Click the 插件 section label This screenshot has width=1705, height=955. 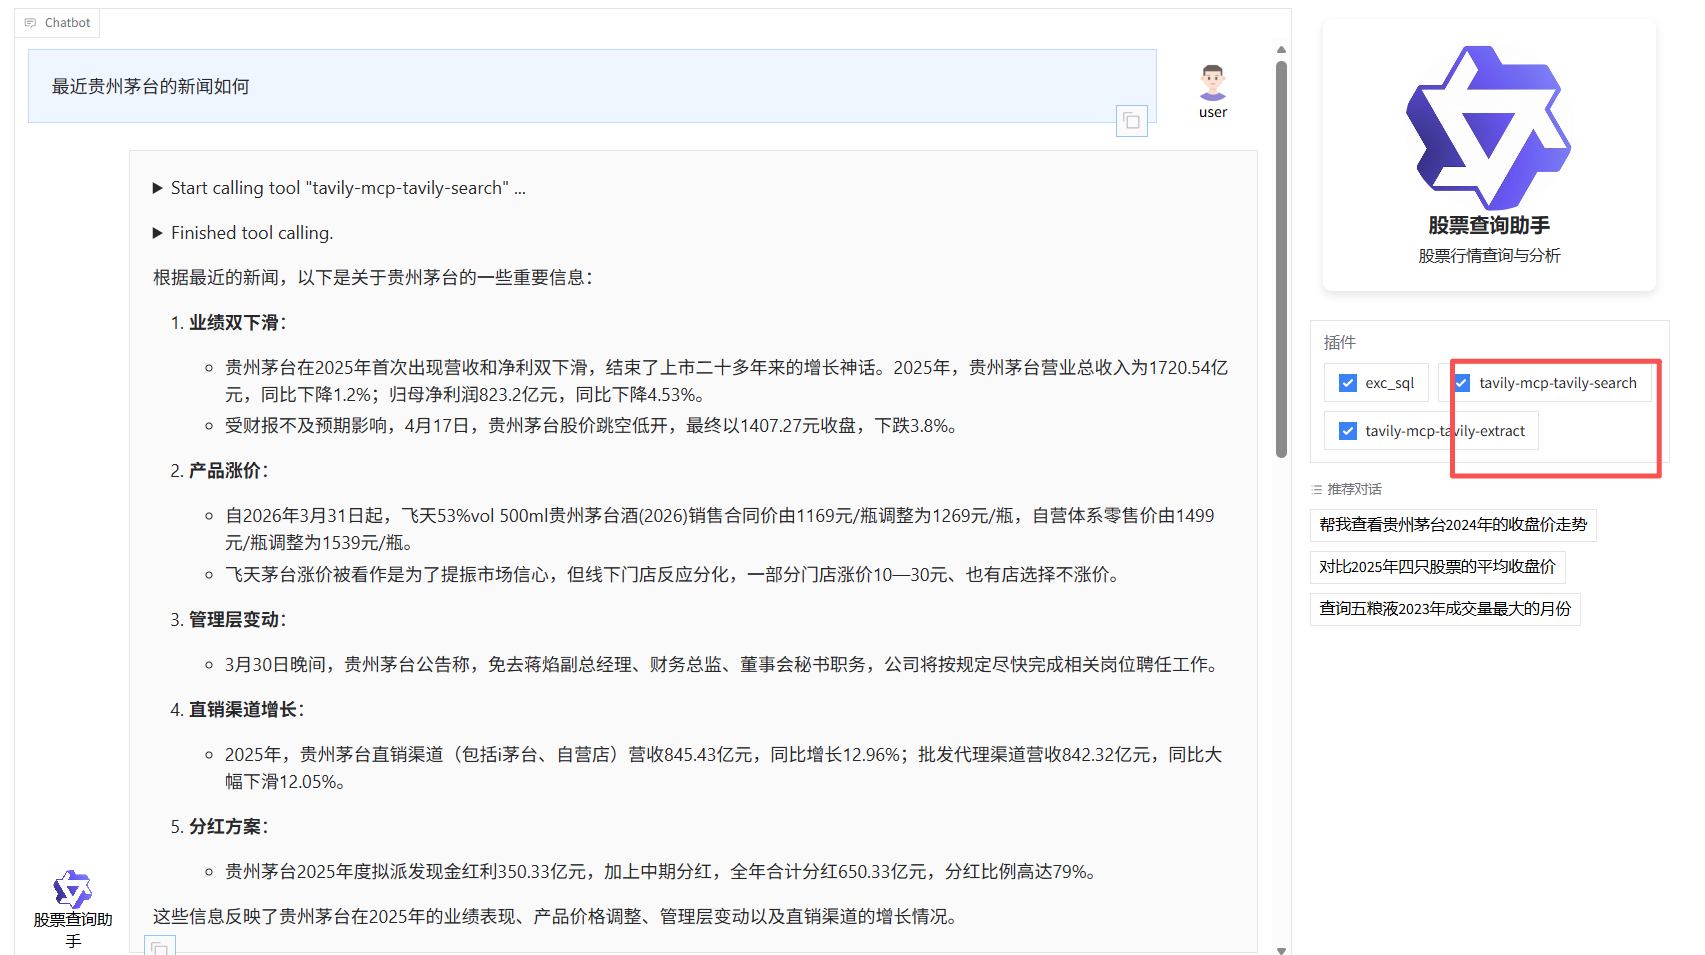tap(1340, 343)
